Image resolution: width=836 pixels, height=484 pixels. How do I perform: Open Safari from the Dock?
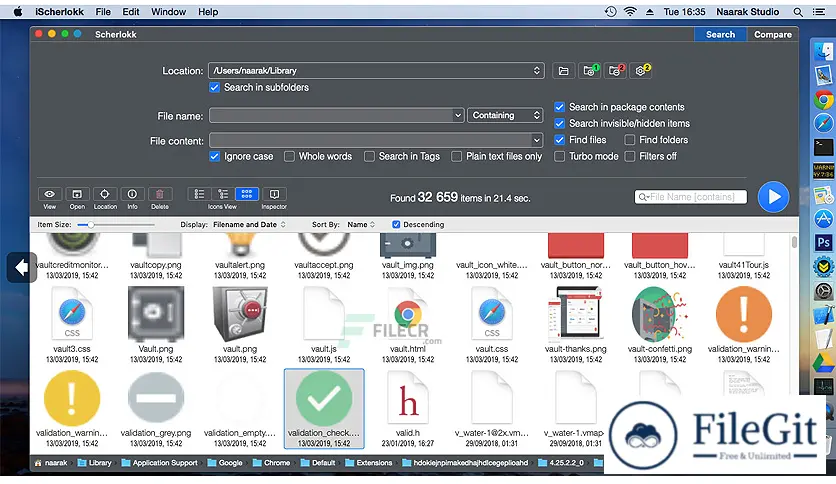tap(824, 123)
